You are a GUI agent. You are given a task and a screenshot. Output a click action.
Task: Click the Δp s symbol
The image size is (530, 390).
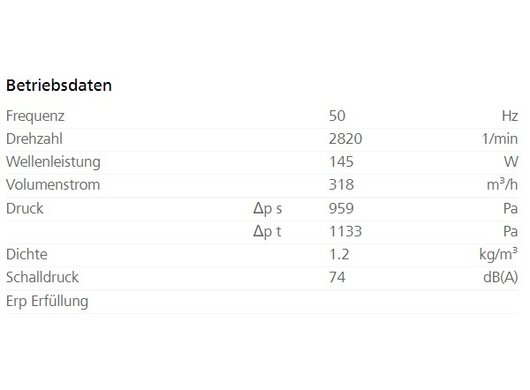267,209
